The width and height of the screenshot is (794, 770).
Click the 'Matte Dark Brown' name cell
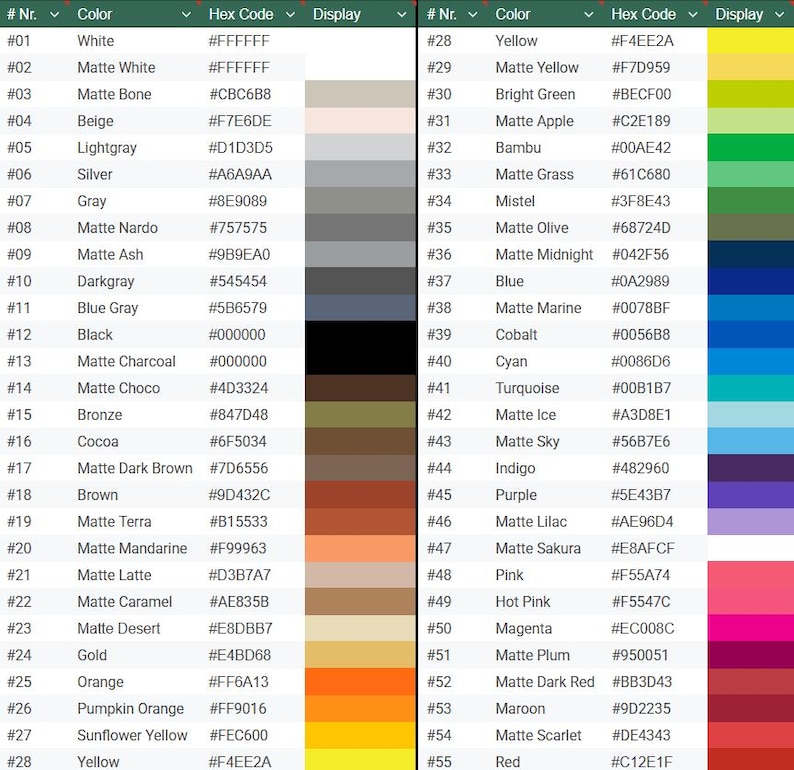(x=135, y=468)
